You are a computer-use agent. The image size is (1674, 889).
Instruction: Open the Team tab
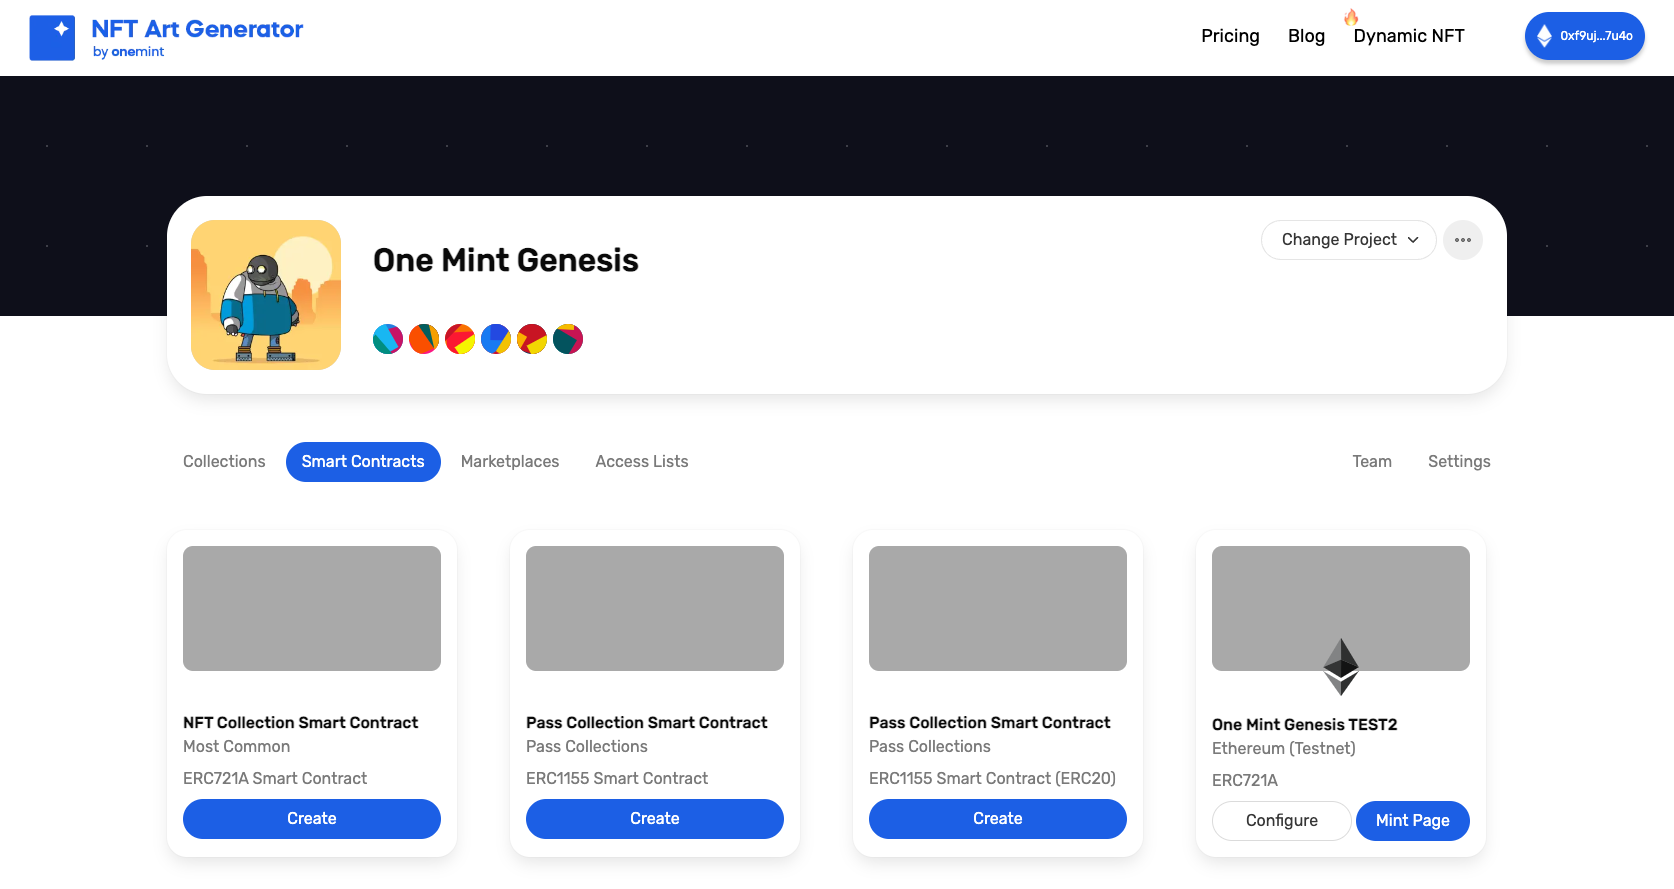tap(1372, 461)
